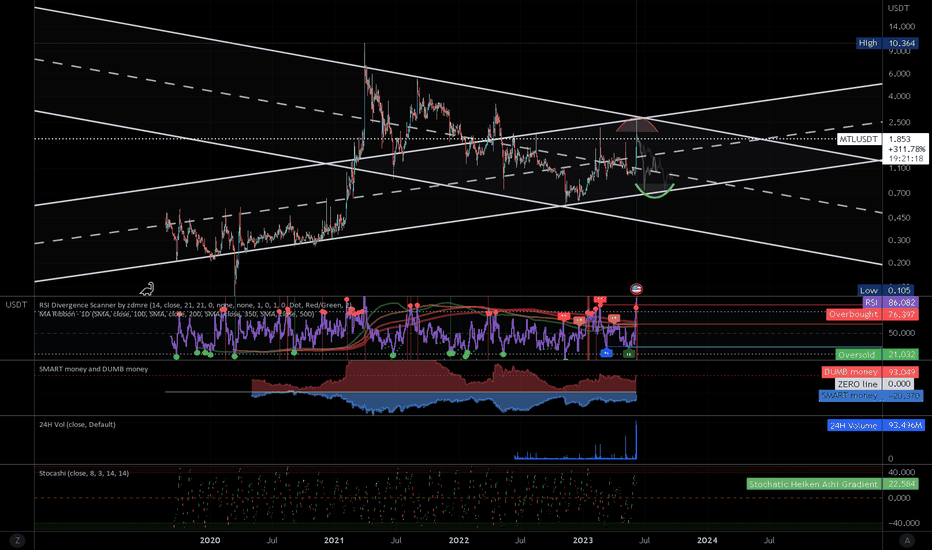The image size is (932, 550).
Task: Open SMART money and DUMB money legend
Action: (x=93, y=369)
